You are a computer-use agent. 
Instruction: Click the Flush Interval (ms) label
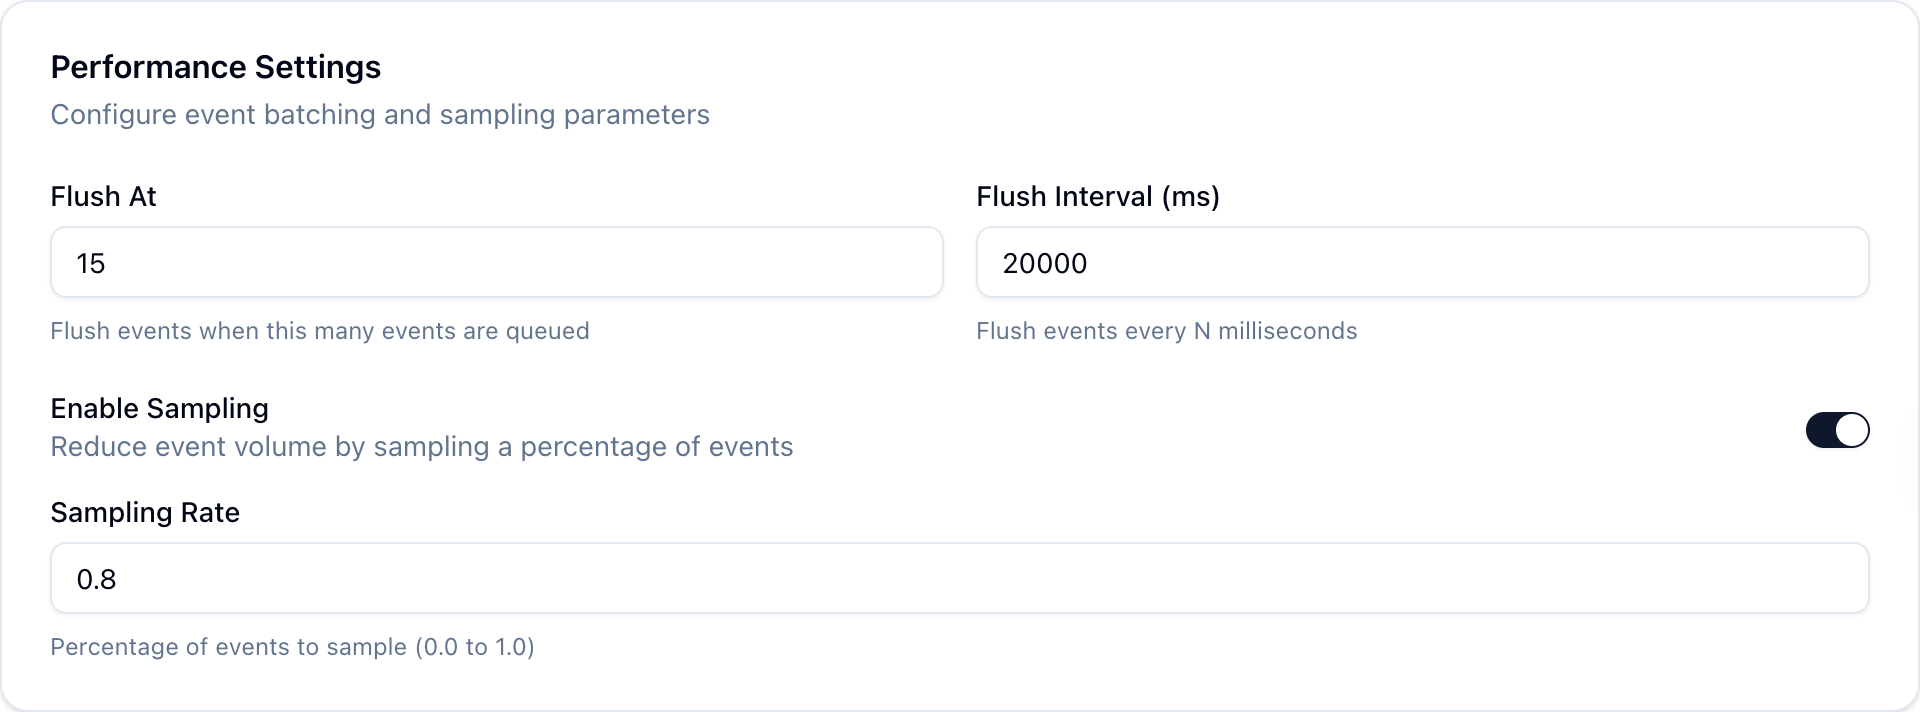[1097, 197]
